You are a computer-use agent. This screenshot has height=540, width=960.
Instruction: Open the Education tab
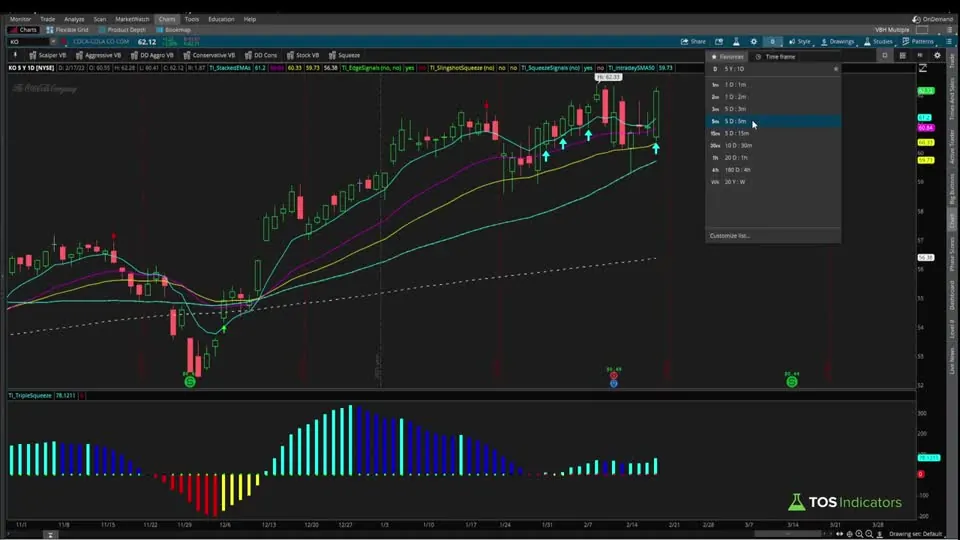[221, 19]
